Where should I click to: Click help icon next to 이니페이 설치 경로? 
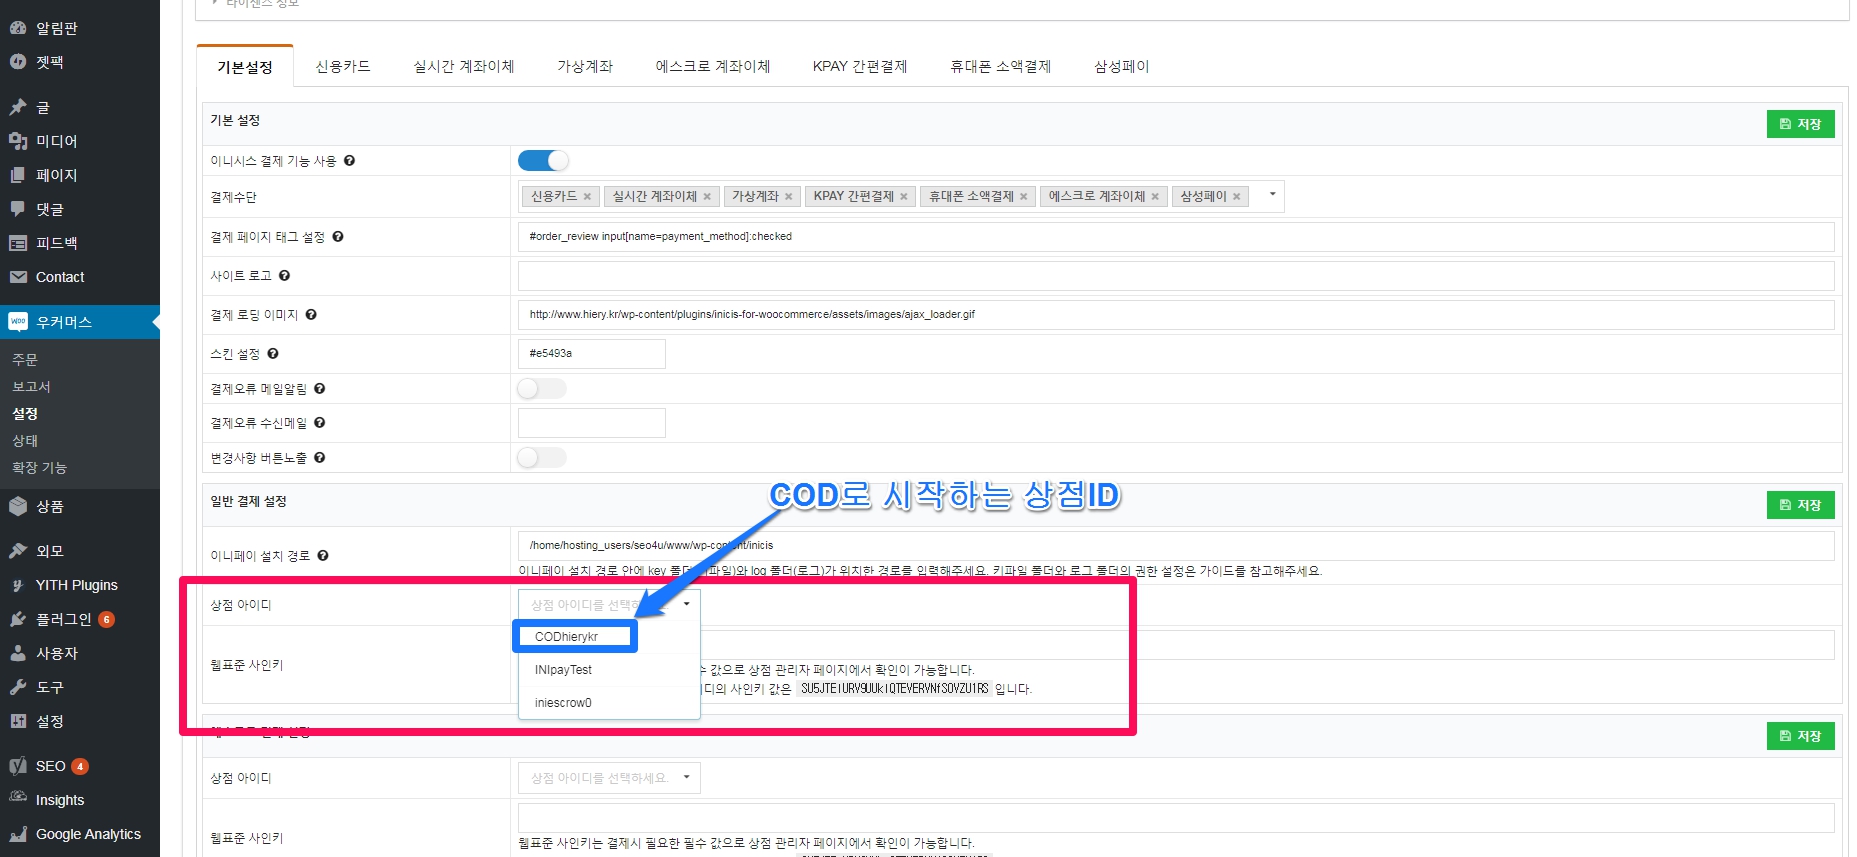(x=323, y=555)
